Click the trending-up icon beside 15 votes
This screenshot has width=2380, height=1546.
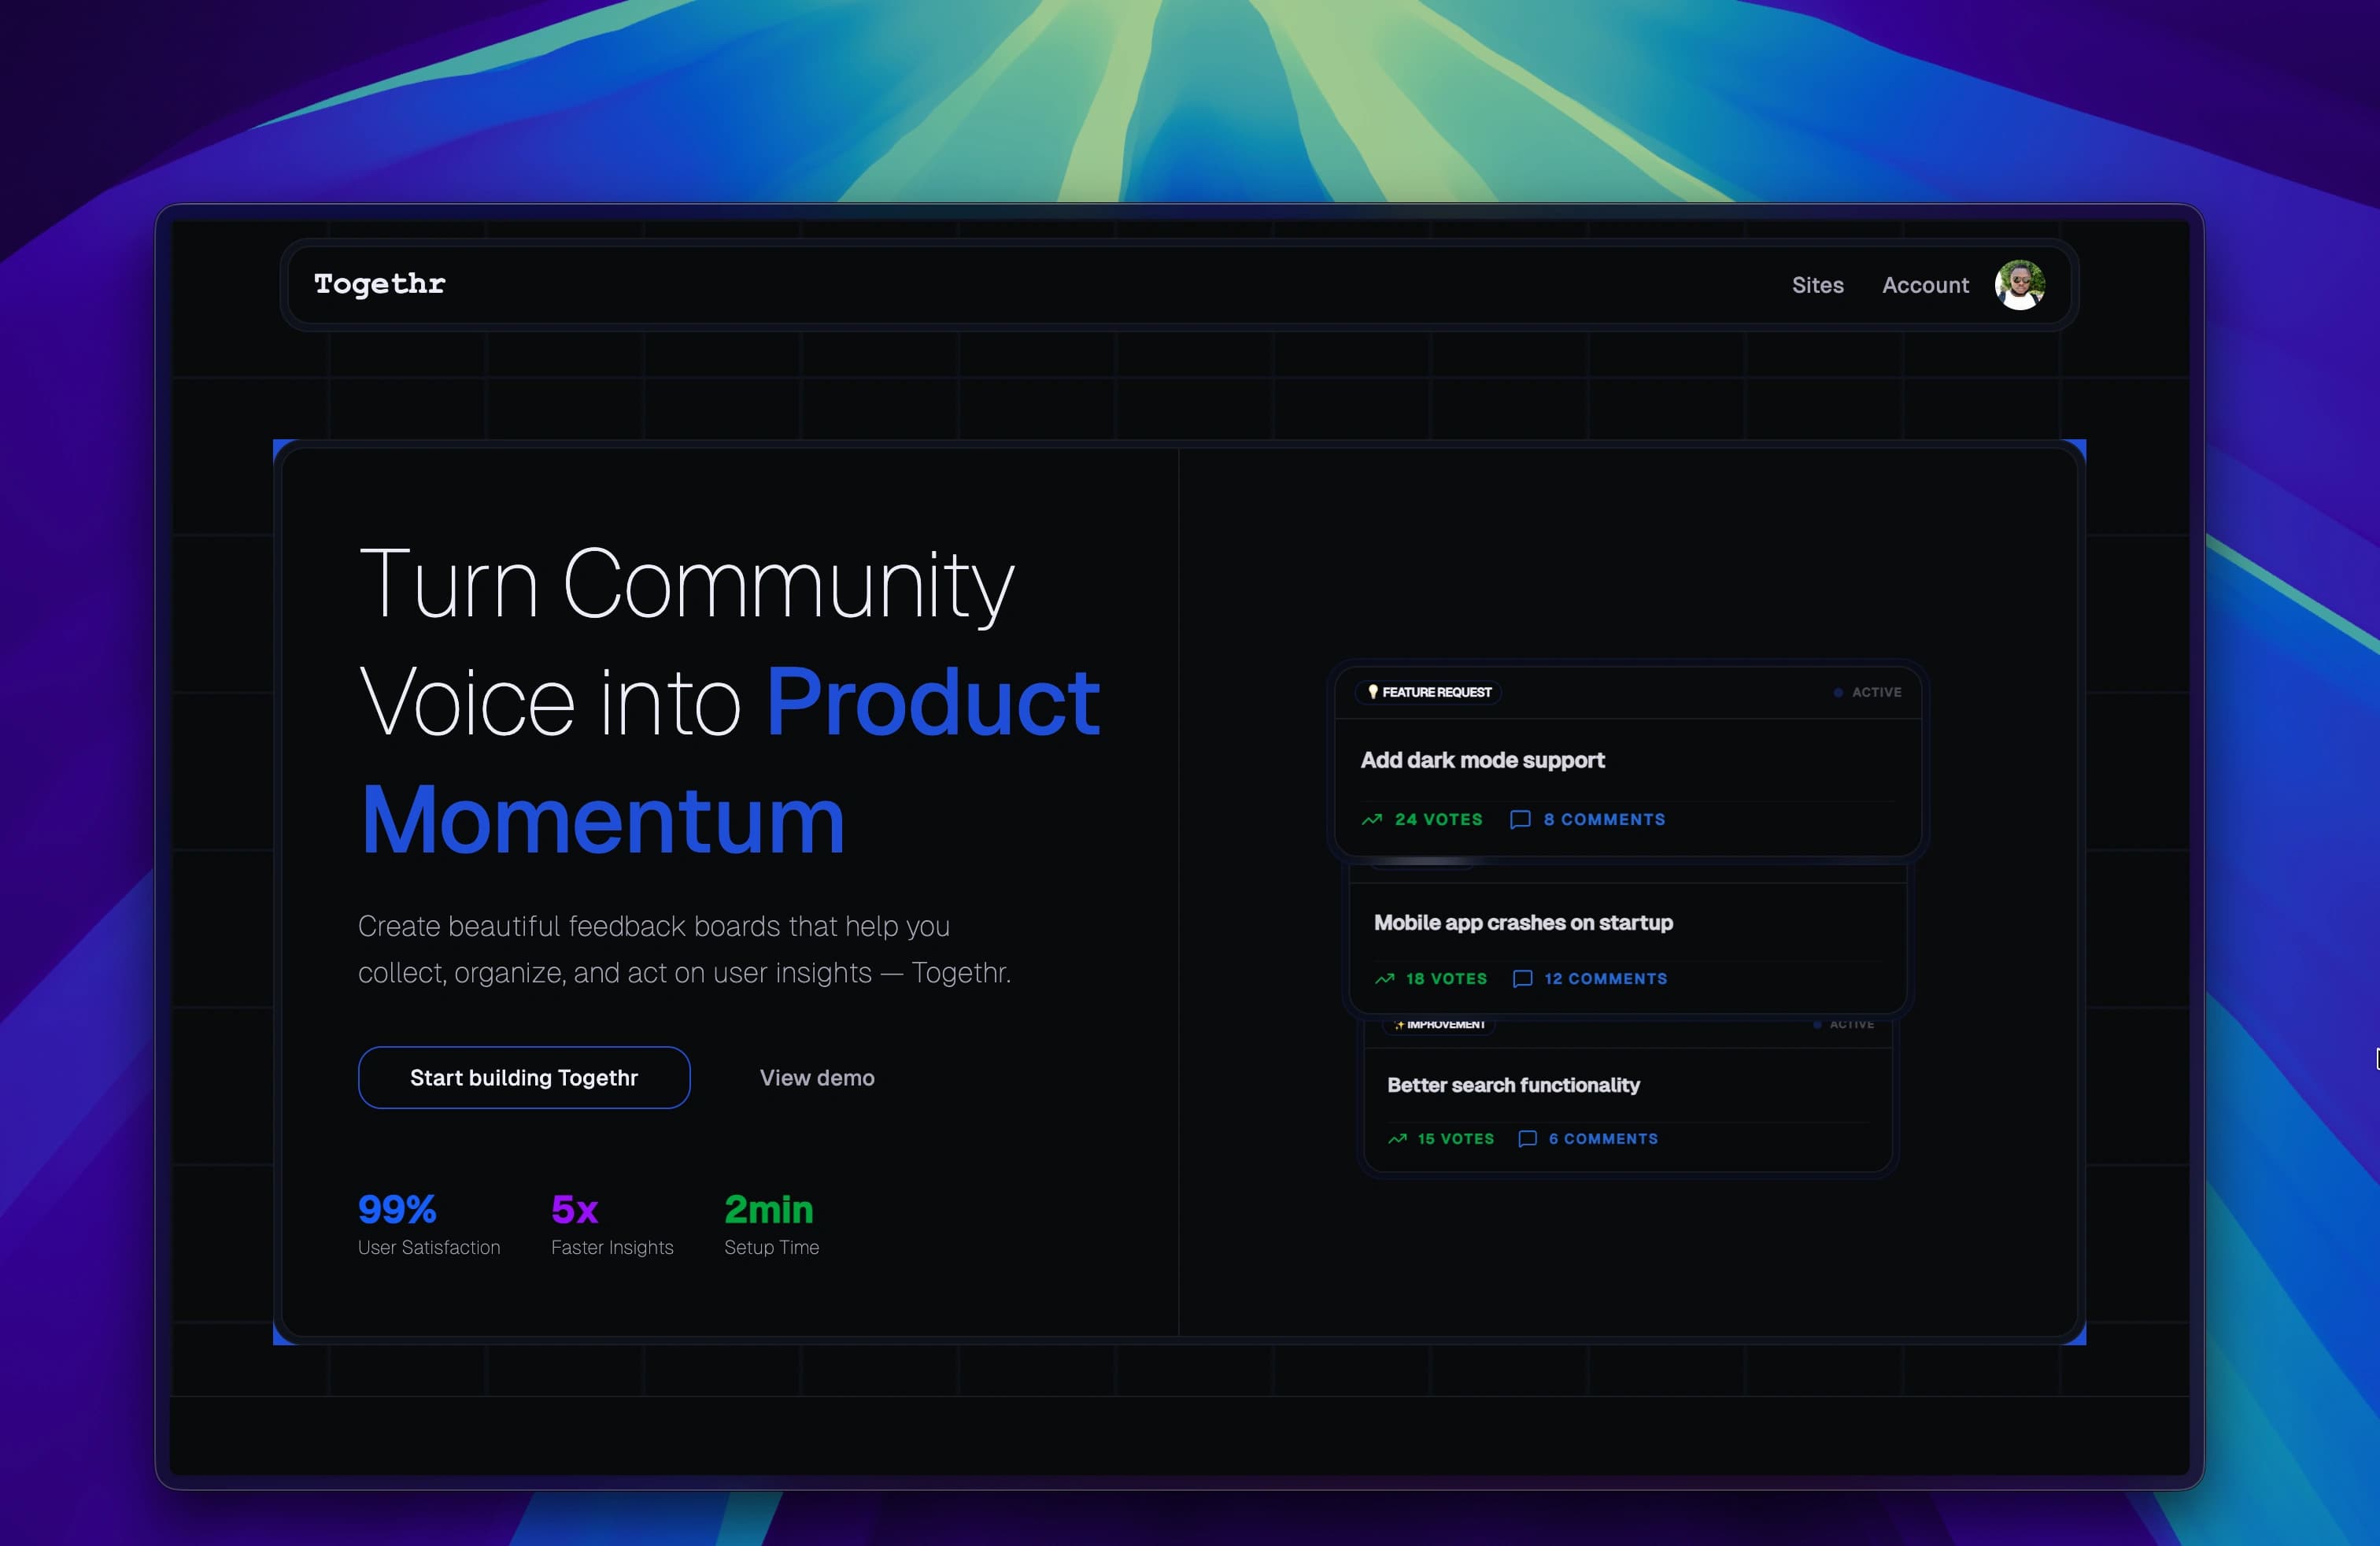(1397, 1138)
